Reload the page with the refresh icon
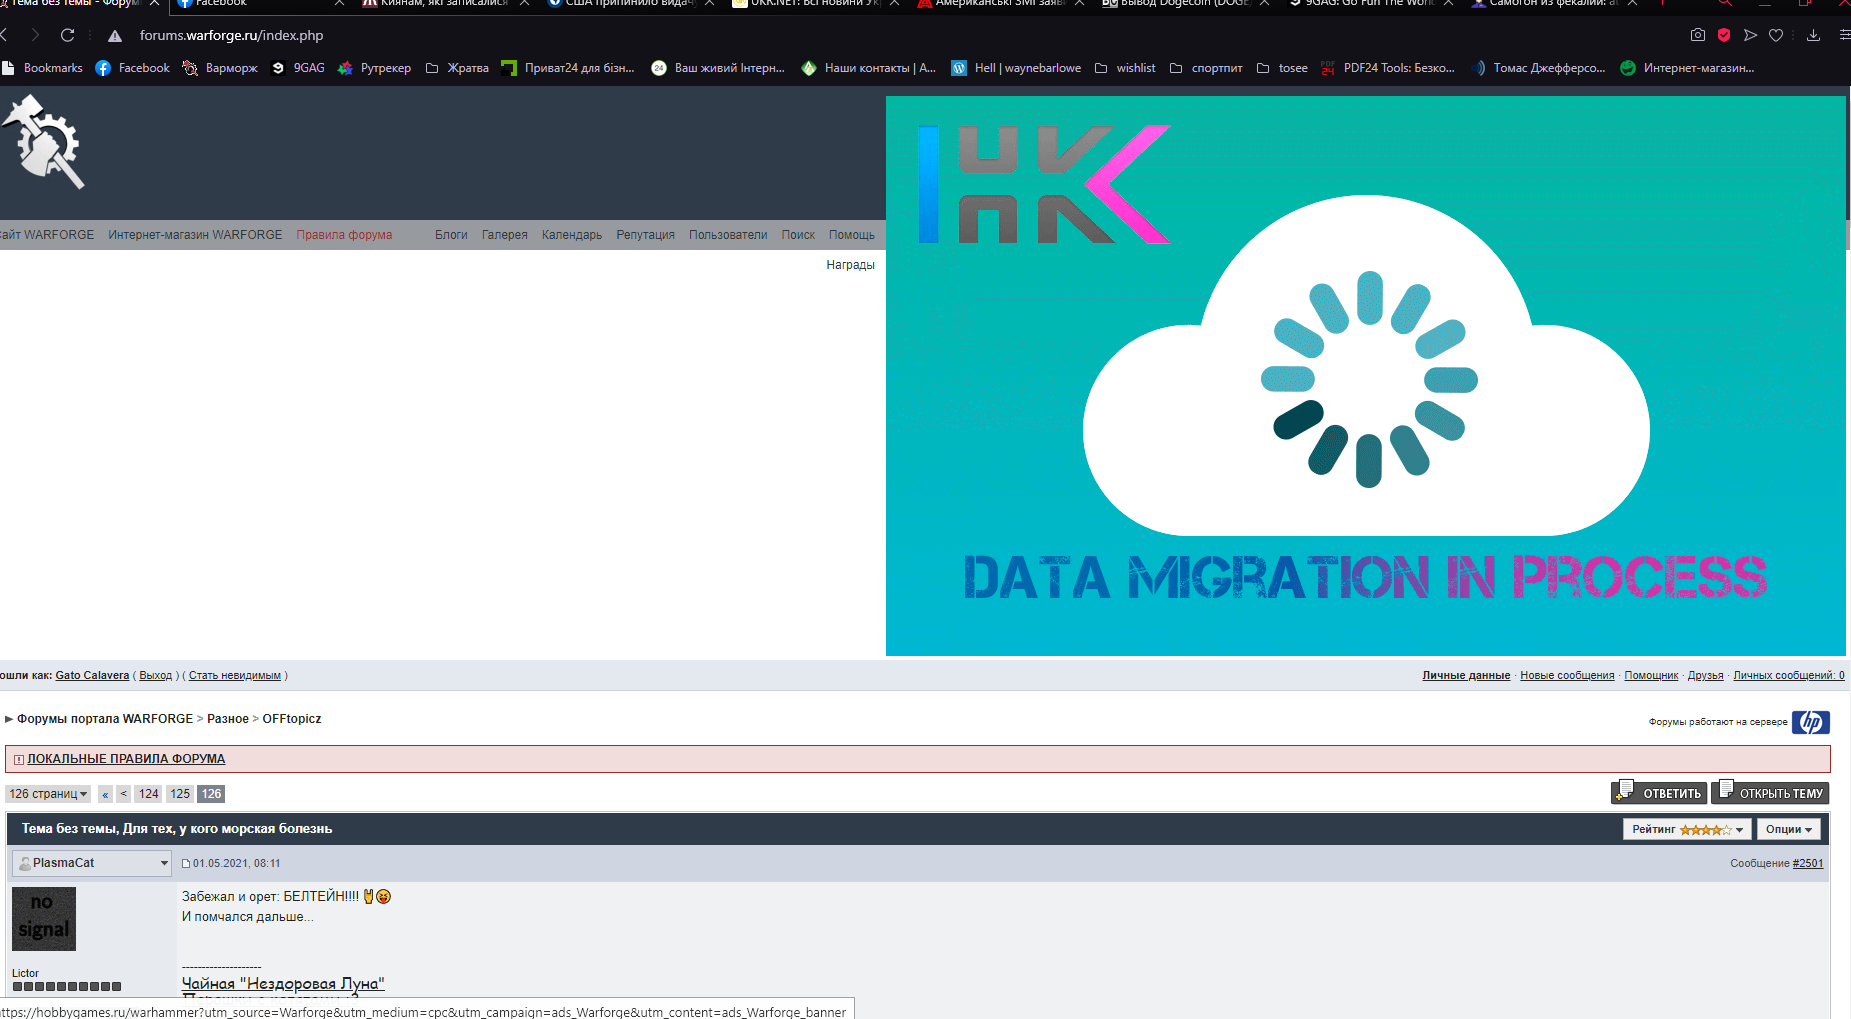Viewport: 1851px width, 1019px height. pyautogui.click(x=67, y=35)
